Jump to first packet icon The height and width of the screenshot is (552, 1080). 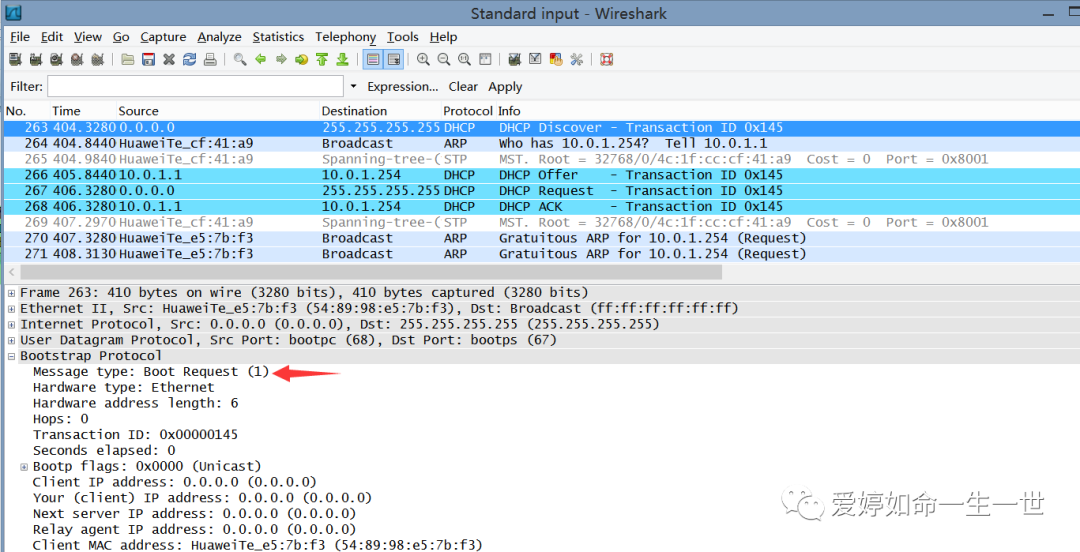point(322,60)
